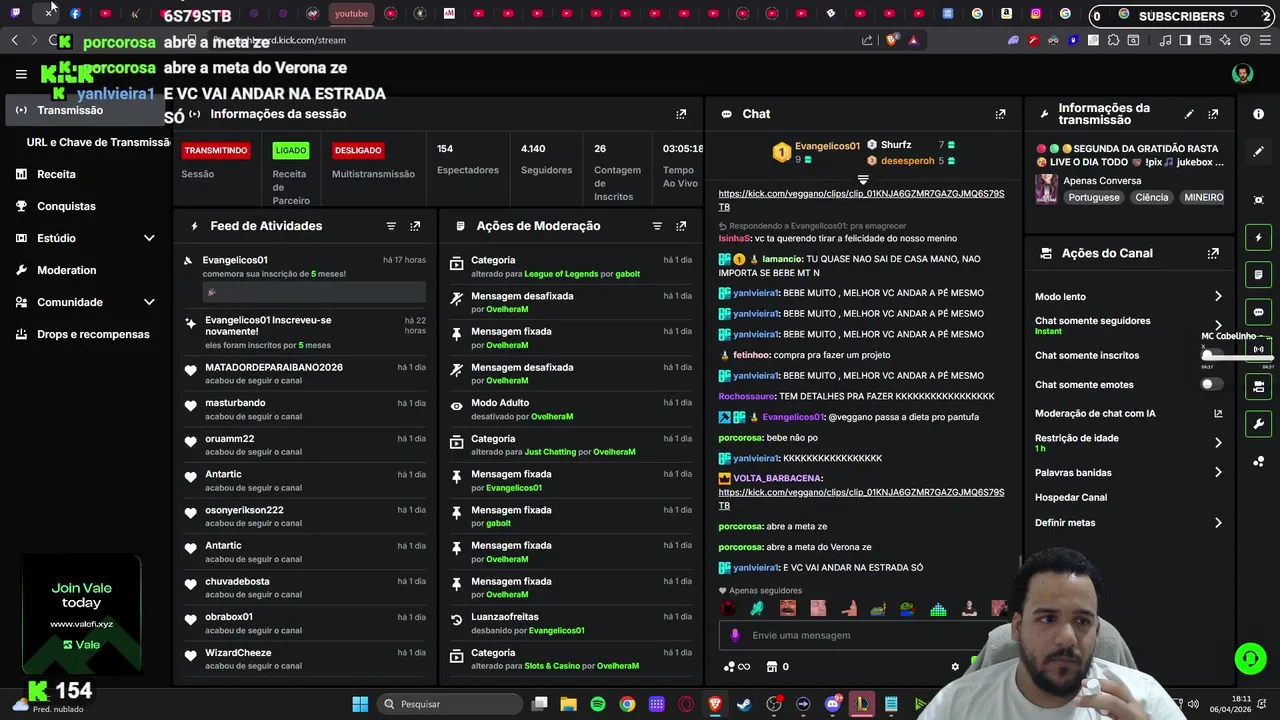Click three-dots cluster icon in right sidebar
1280x720 pixels.
click(1258, 461)
